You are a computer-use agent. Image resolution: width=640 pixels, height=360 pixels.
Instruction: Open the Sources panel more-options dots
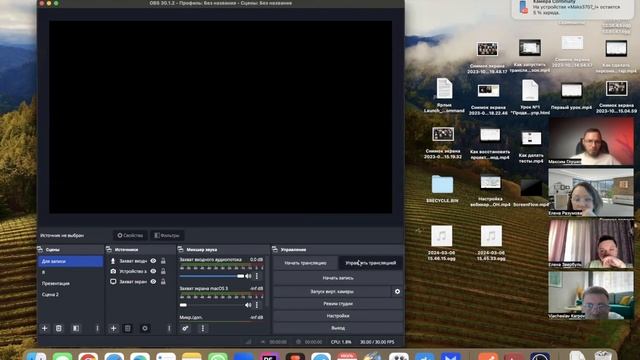[x=169, y=328]
